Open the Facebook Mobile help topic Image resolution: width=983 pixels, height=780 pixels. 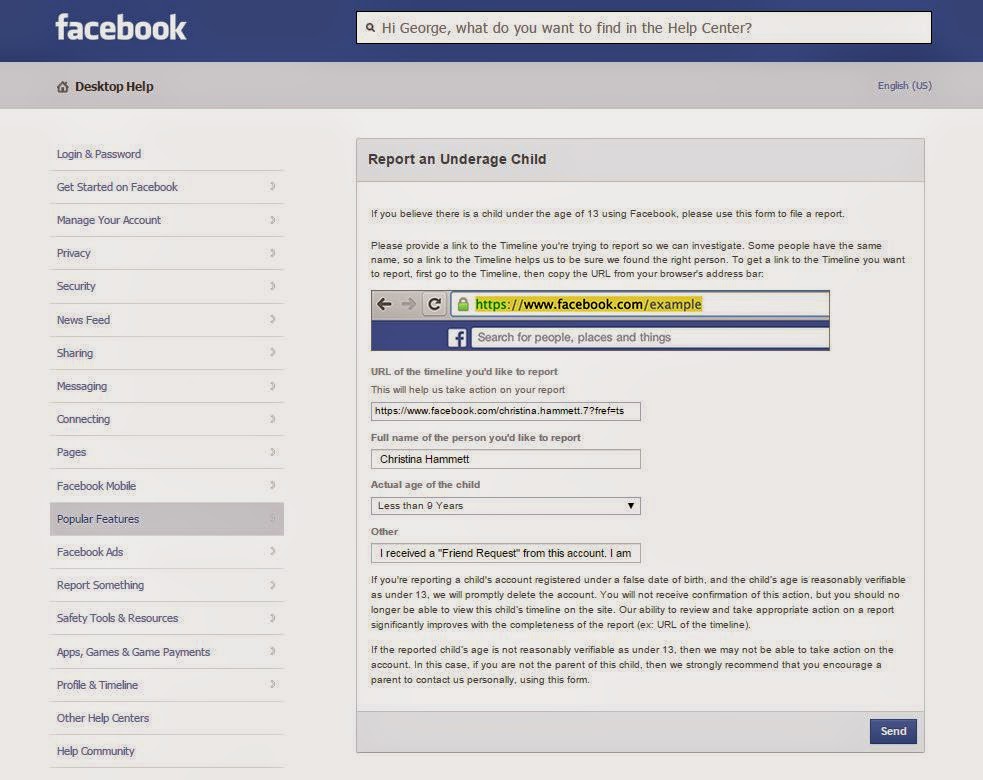[x=96, y=486]
